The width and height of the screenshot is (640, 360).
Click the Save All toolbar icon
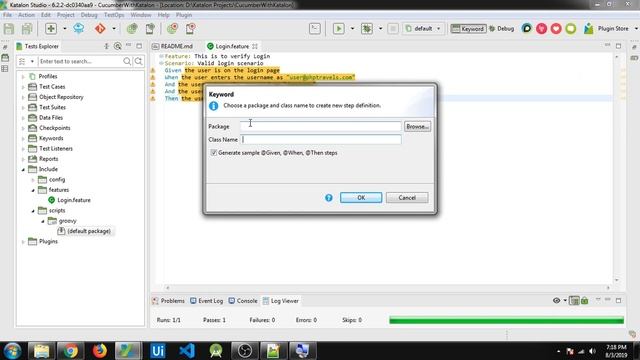(x=27, y=29)
